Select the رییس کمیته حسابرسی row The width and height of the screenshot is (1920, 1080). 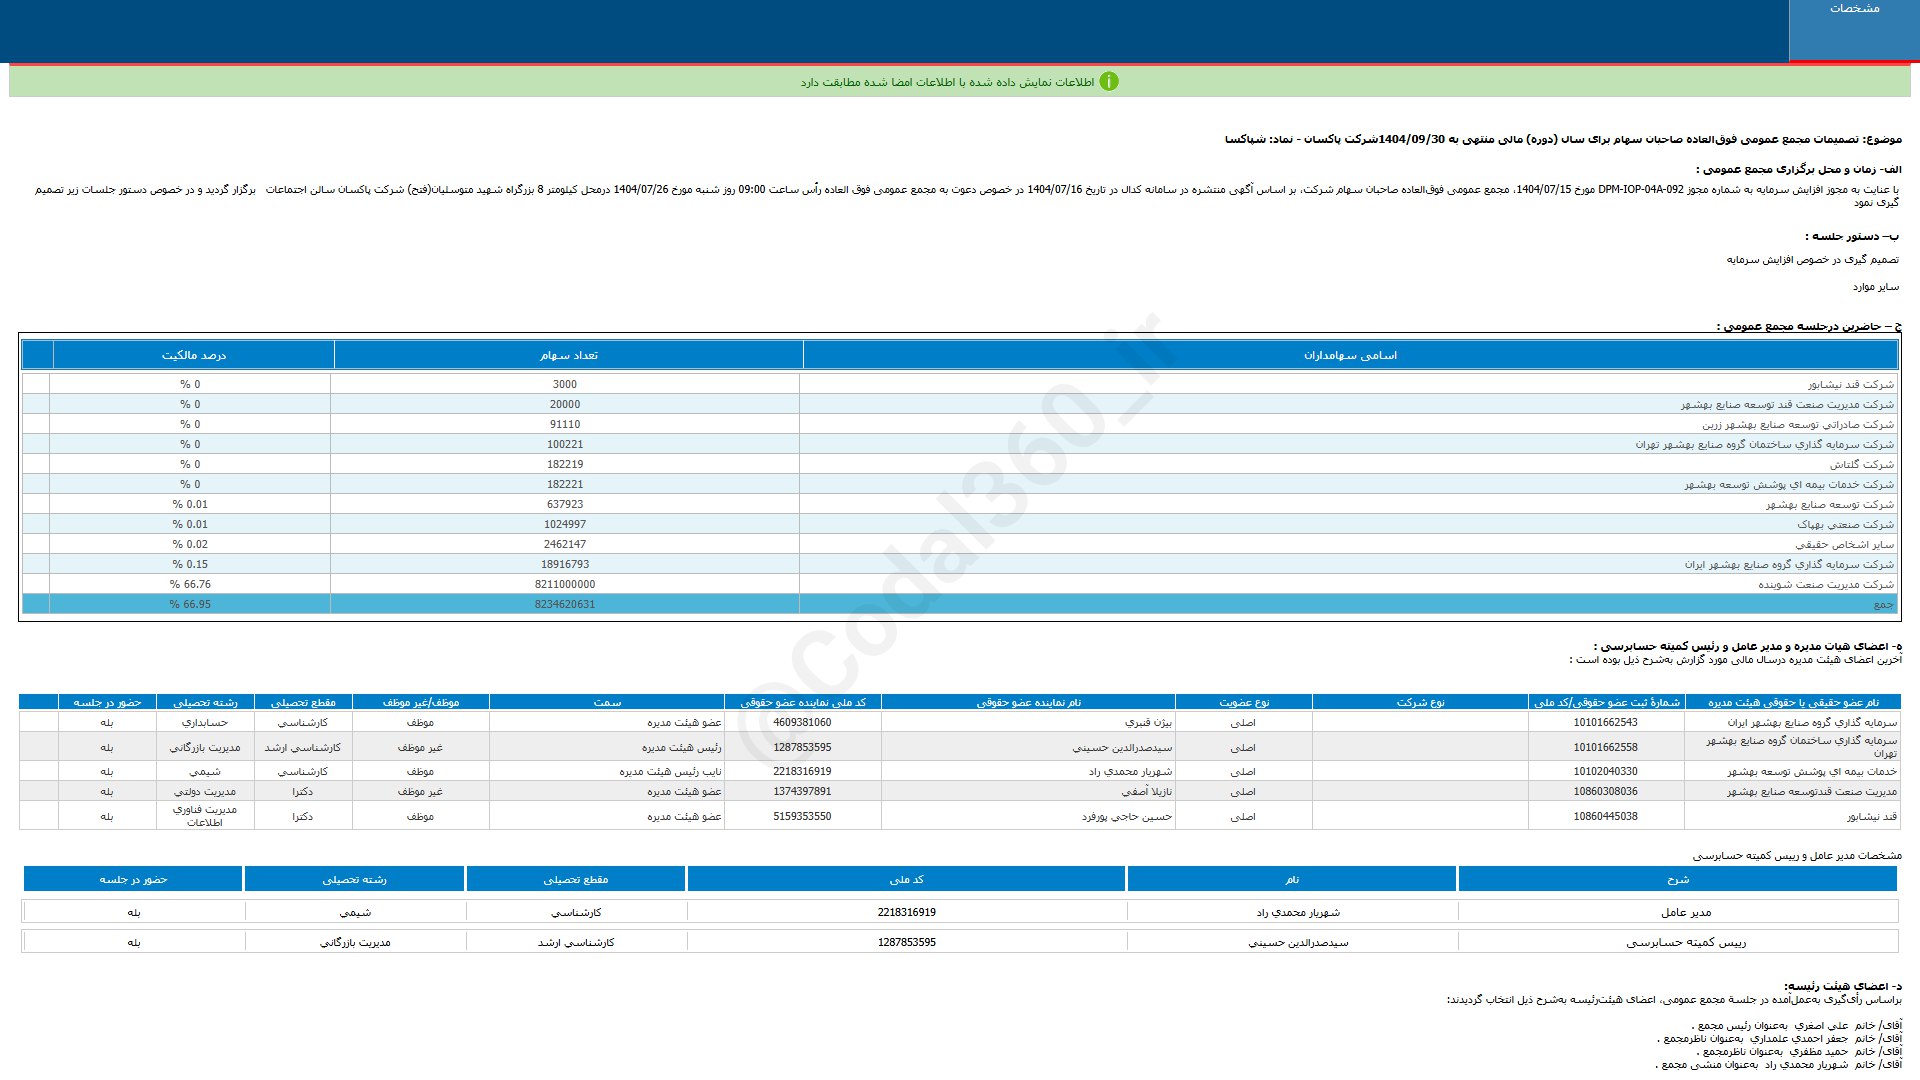click(x=1686, y=942)
